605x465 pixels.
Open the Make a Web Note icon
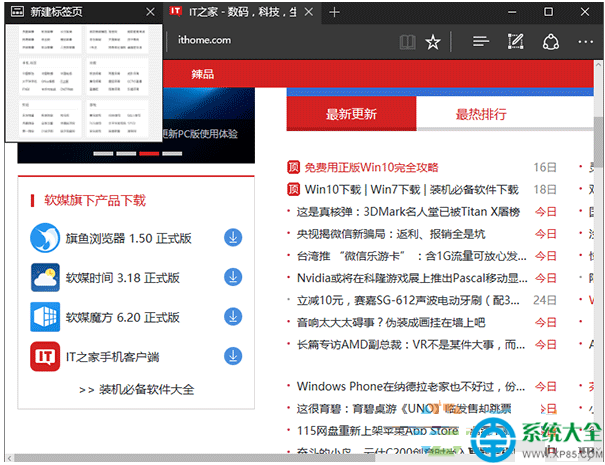tap(515, 41)
